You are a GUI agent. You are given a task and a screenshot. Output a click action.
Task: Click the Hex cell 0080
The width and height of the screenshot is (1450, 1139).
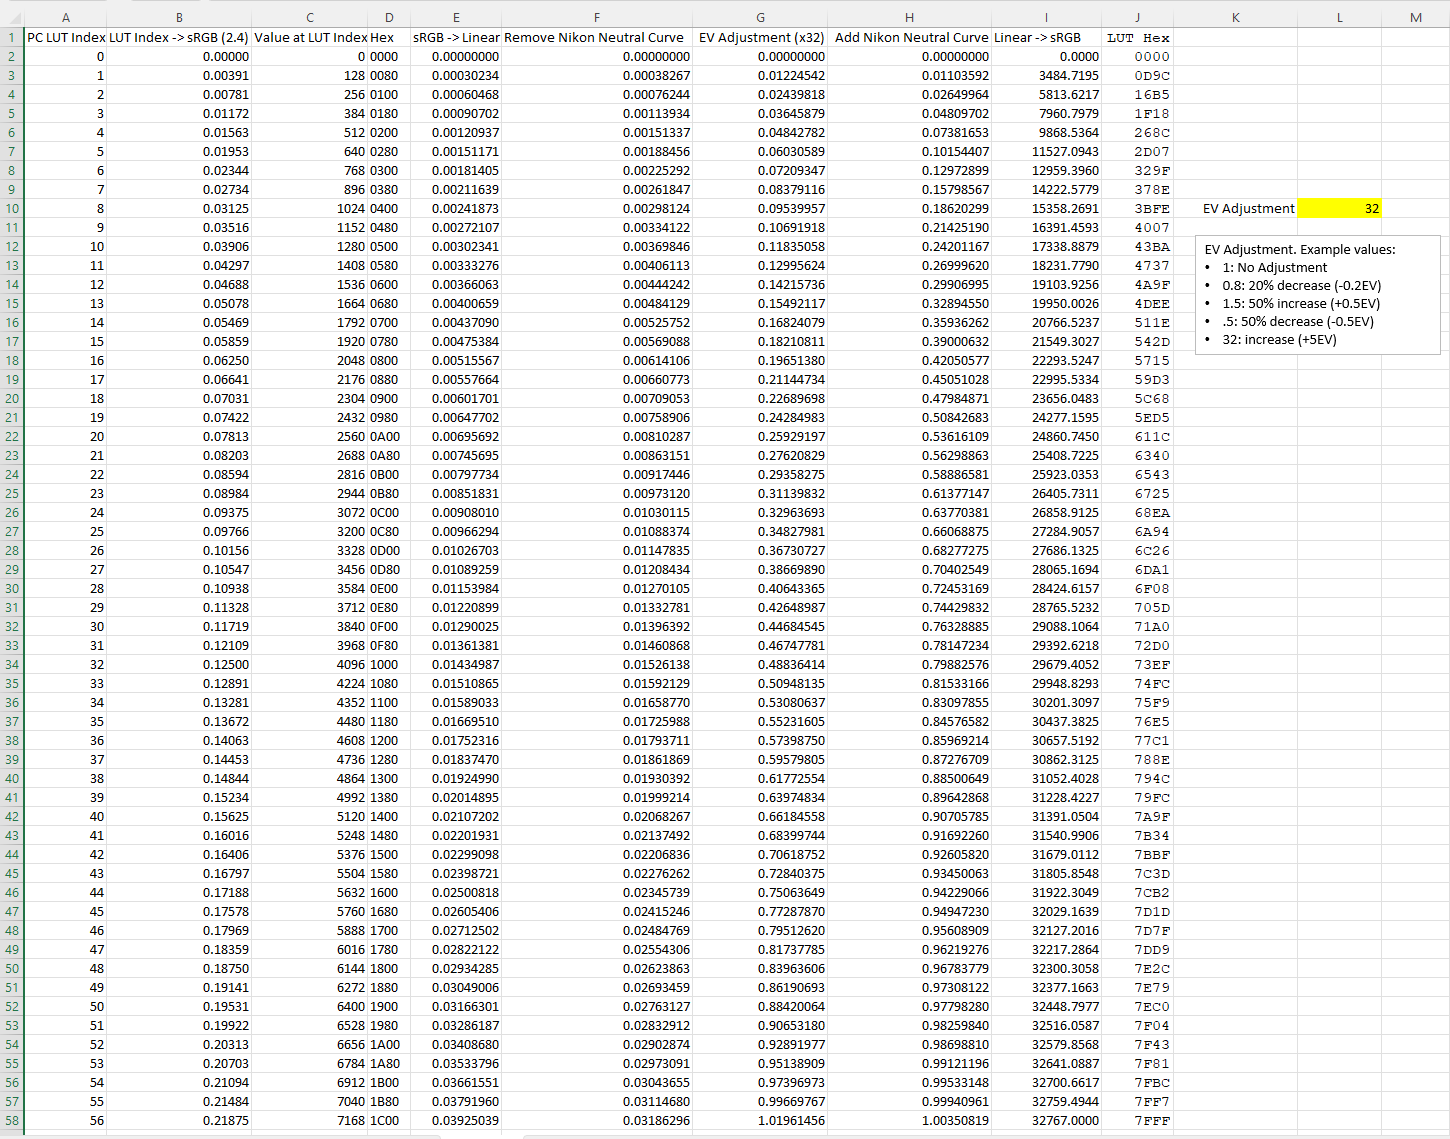[x=389, y=75]
